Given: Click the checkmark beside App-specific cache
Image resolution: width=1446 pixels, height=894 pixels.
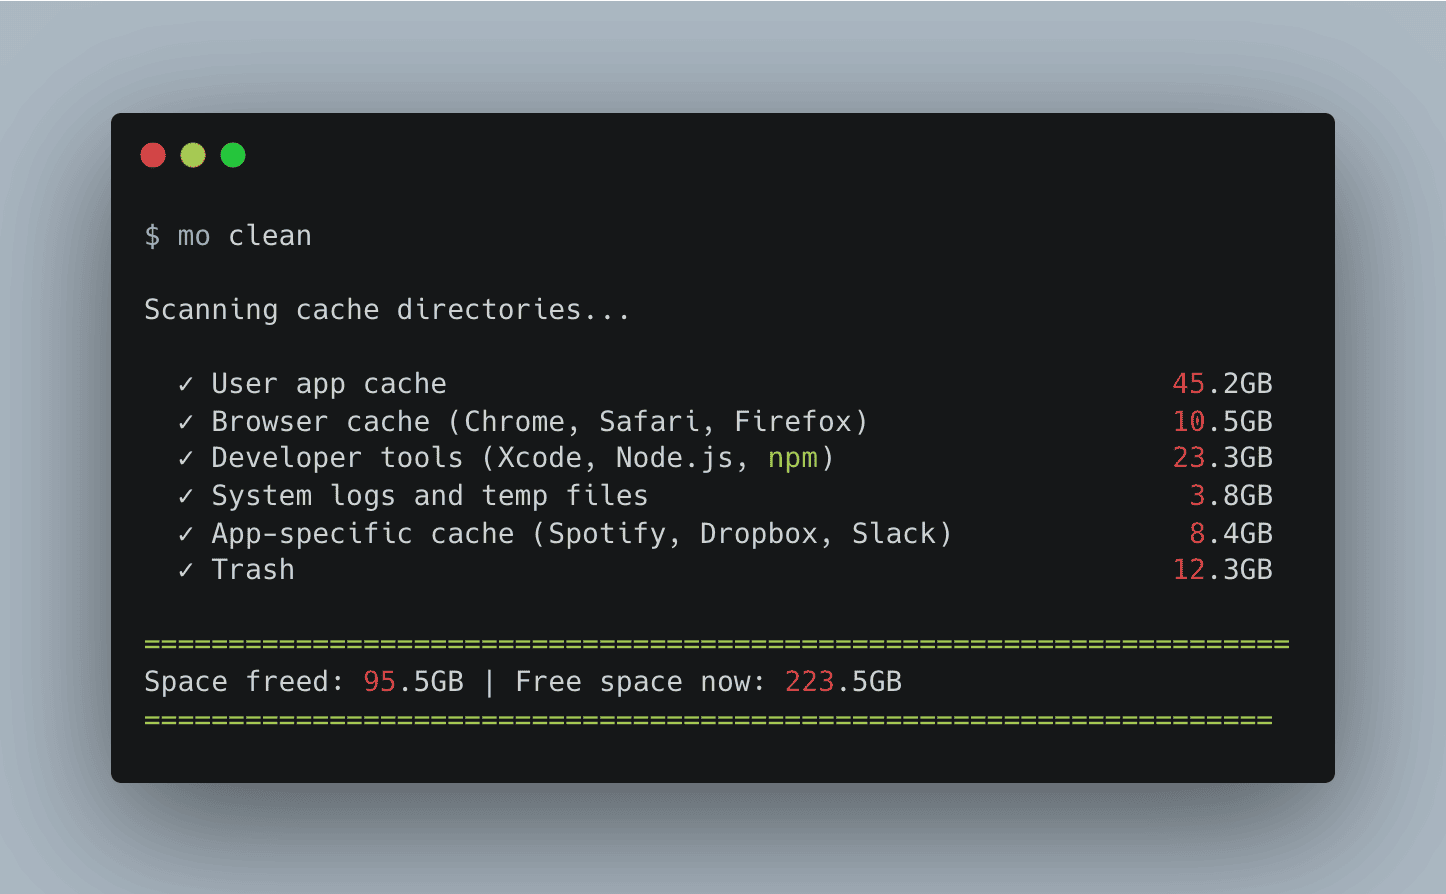Looking at the screenshot, I should 185,534.
